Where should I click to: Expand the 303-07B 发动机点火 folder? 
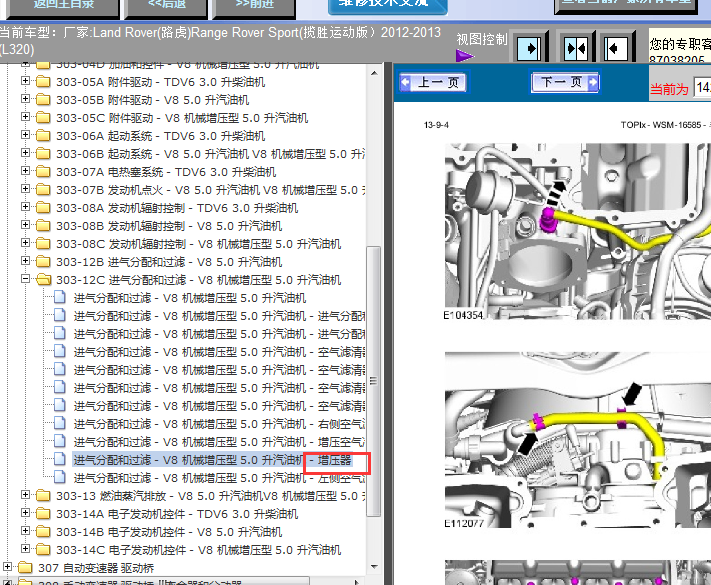[25, 189]
